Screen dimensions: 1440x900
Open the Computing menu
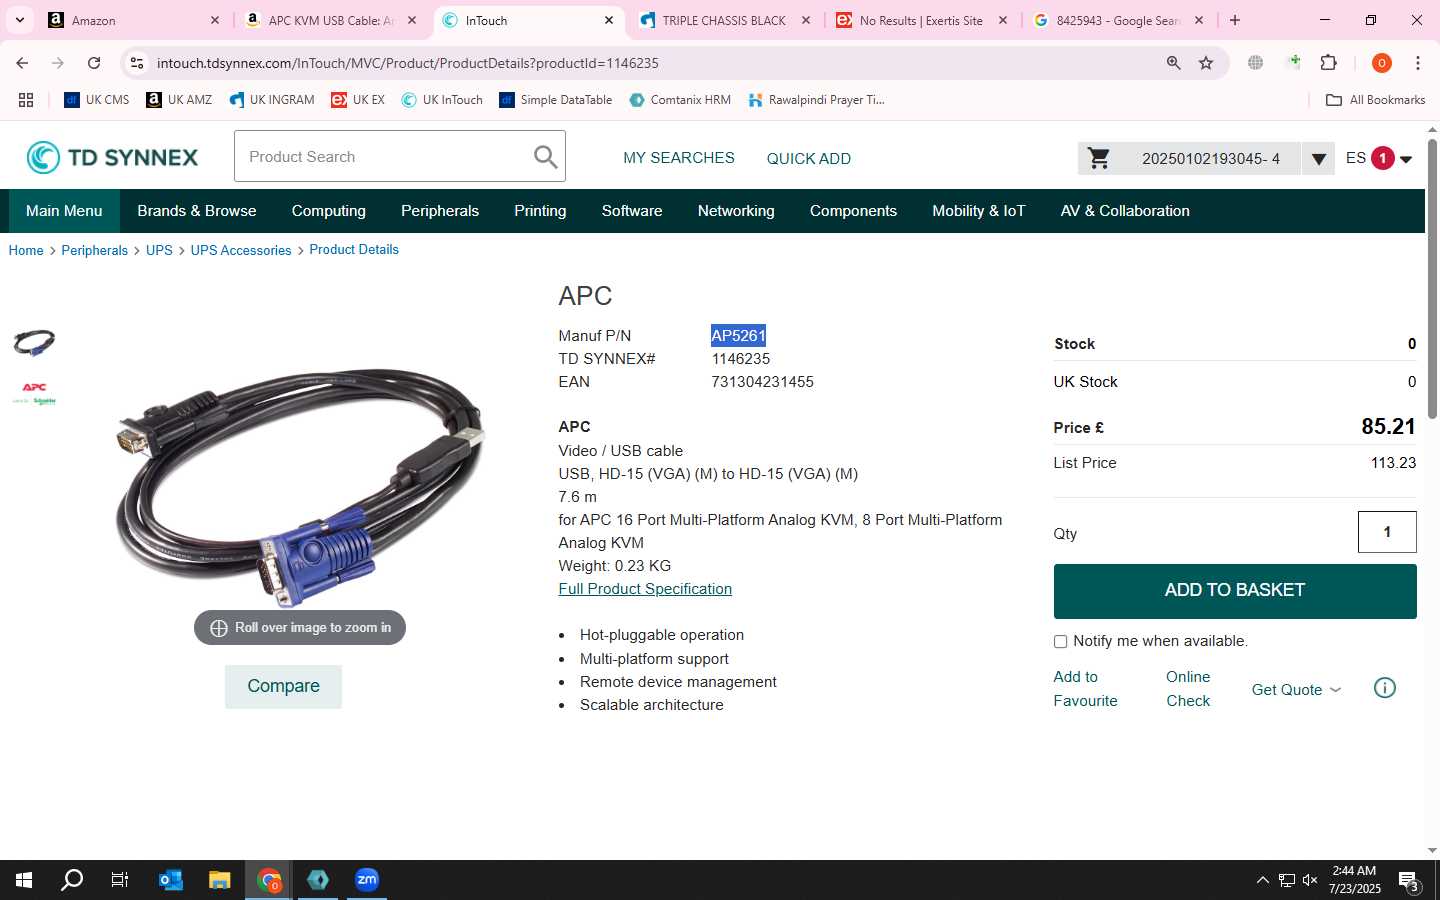pyautogui.click(x=329, y=211)
